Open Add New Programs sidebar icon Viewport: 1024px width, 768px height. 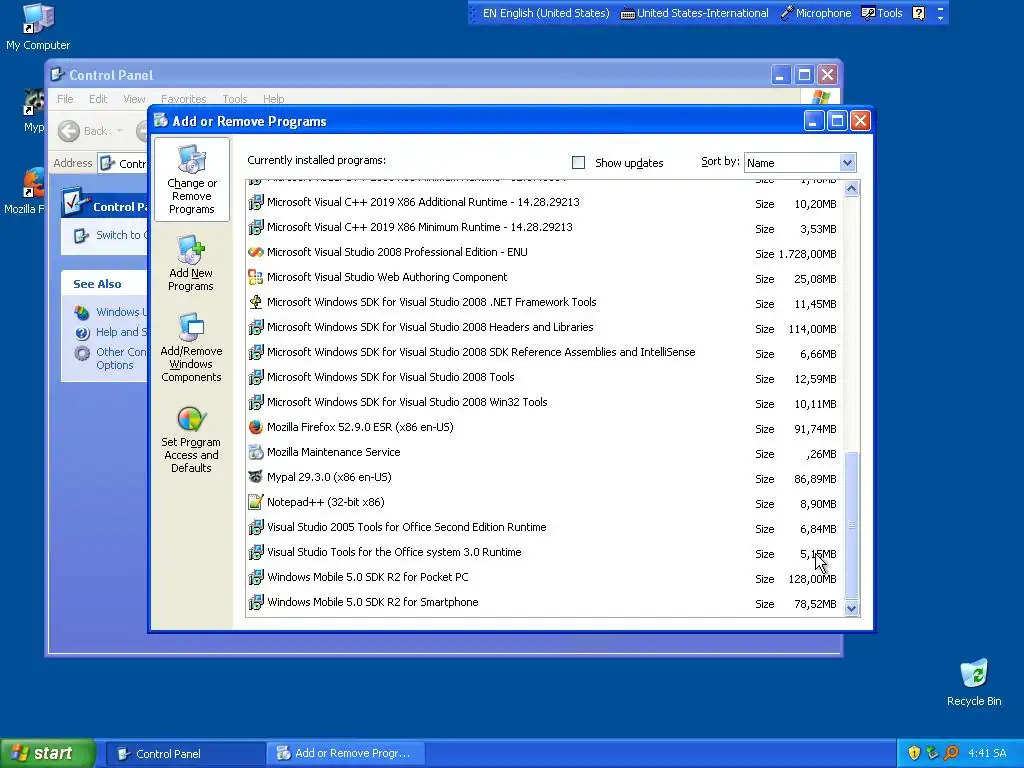tap(191, 263)
